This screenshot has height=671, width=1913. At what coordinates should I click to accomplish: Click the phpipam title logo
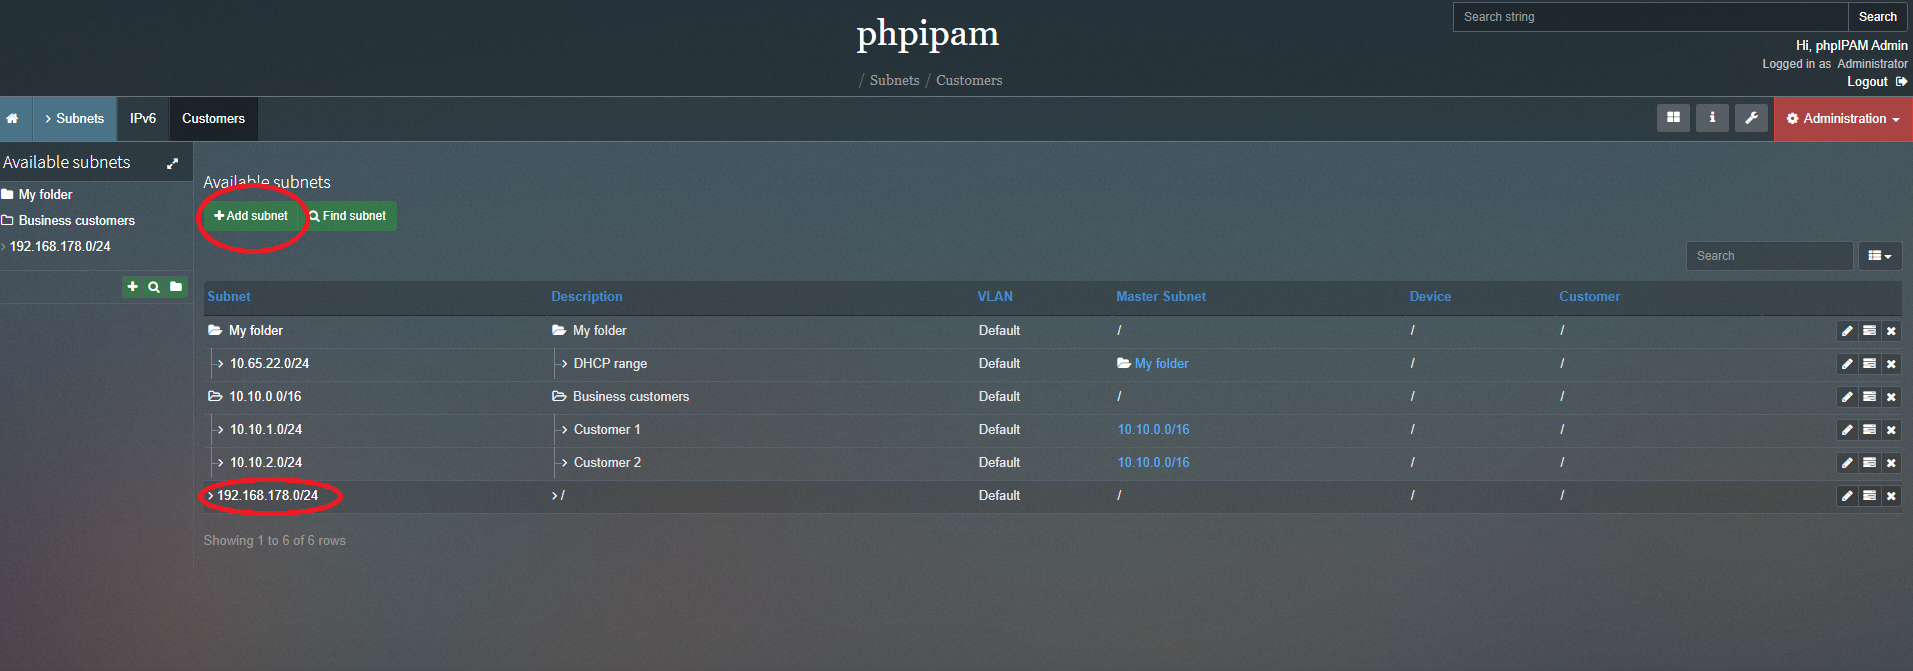pyautogui.click(x=928, y=34)
